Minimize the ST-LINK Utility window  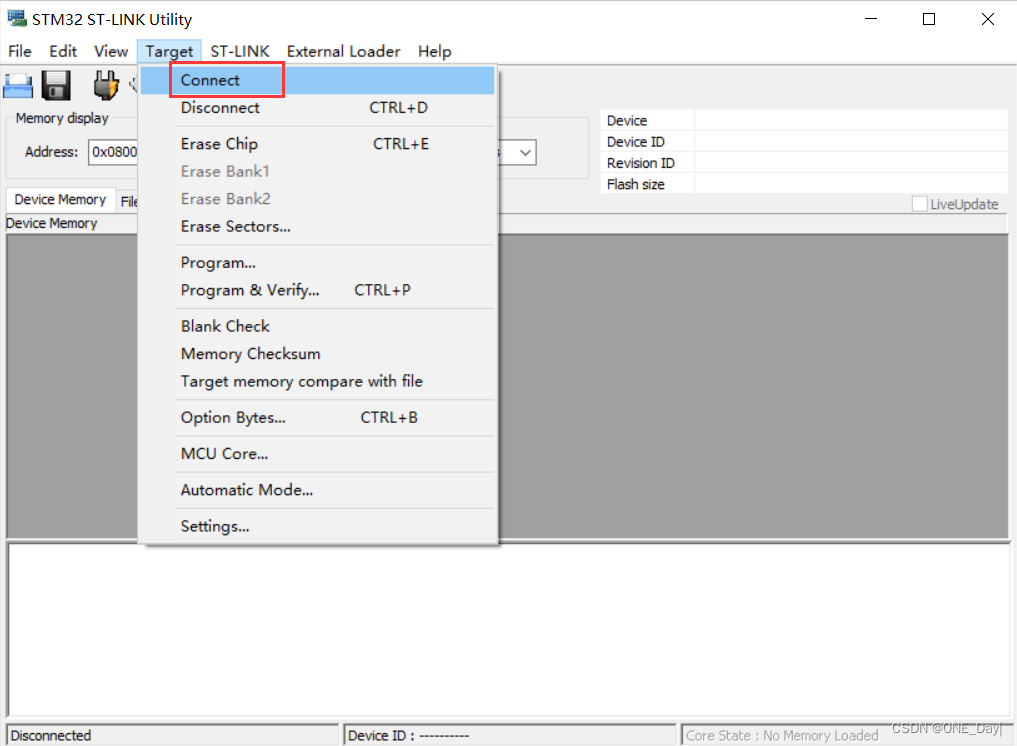pos(871,19)
